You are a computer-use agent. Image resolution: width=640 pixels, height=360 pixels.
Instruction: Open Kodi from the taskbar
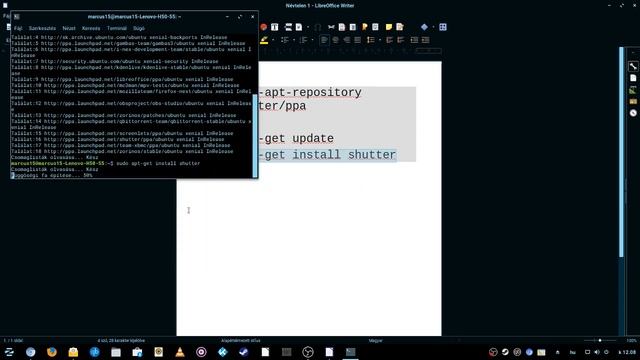click(222, 352)
